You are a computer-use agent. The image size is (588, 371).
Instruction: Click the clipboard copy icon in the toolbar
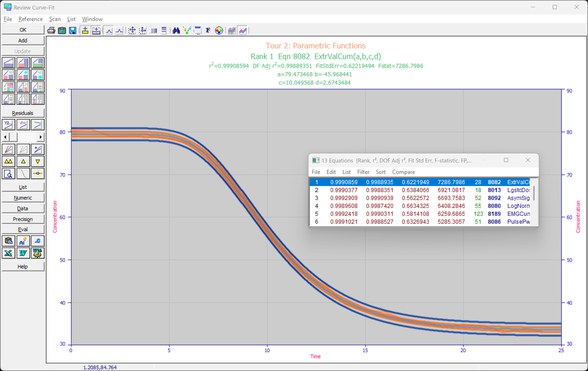[62, 30]
